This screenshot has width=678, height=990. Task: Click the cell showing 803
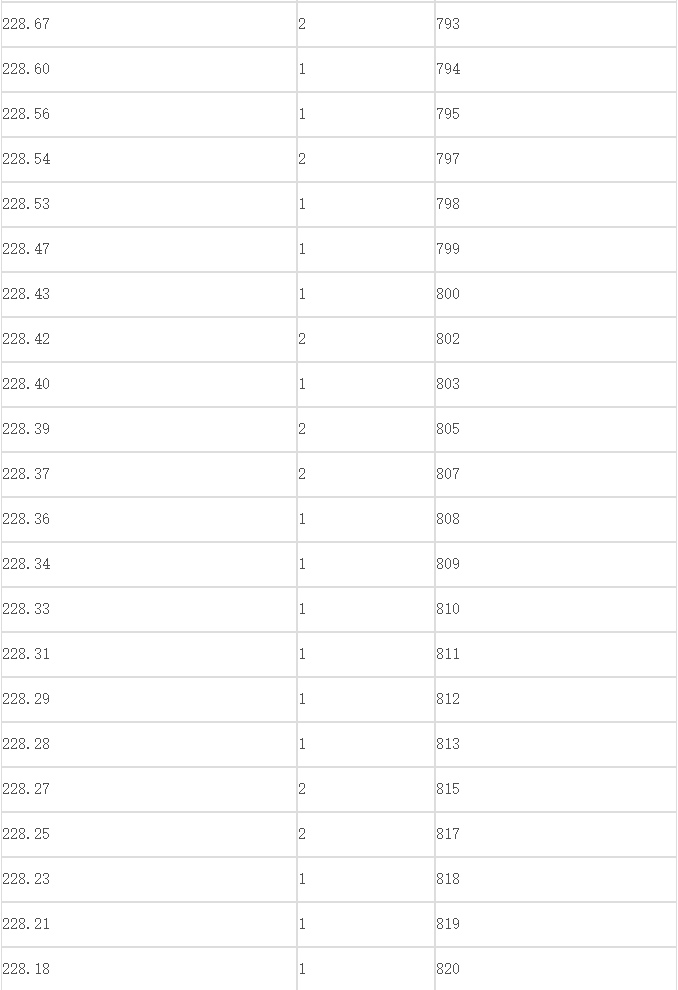point(555,385)
